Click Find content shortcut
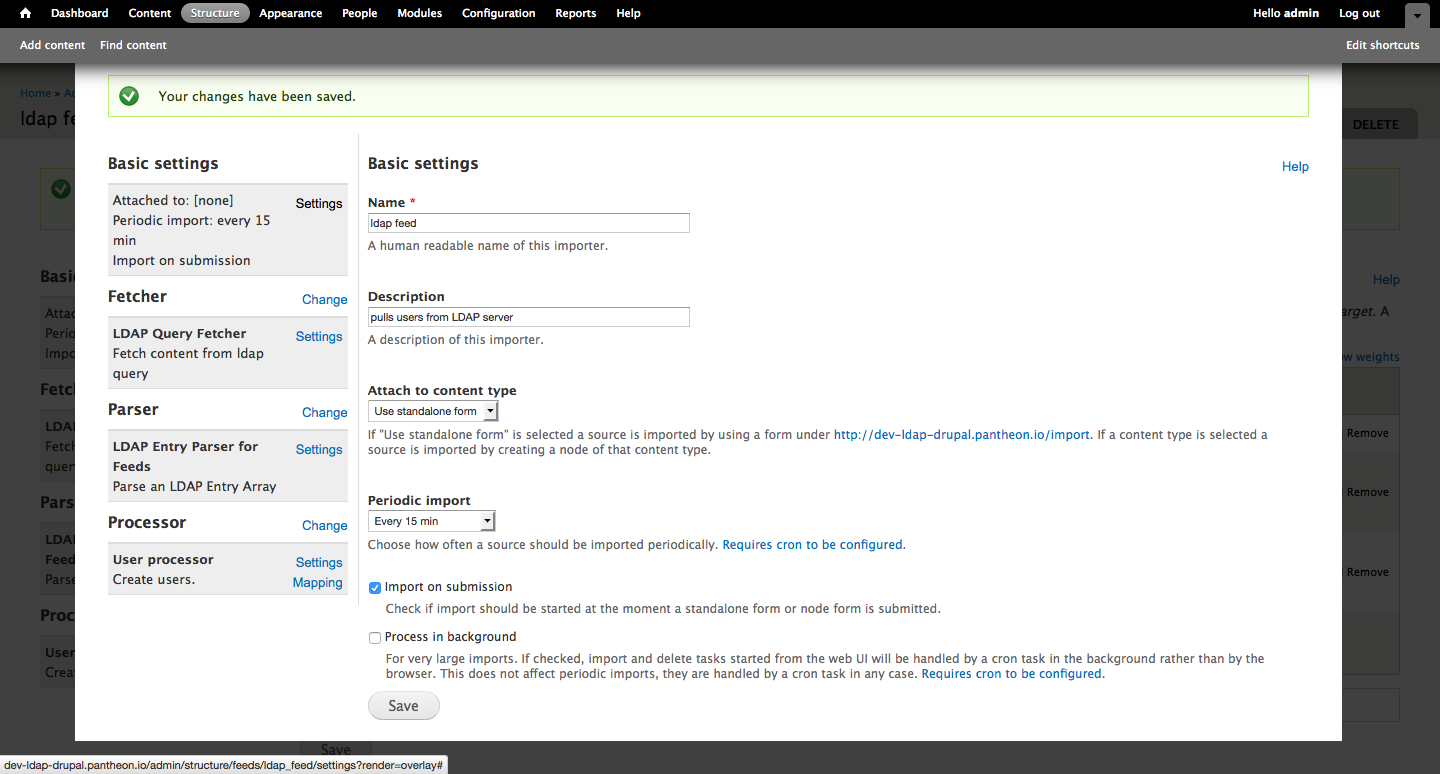The width and height of the screenshot is (1440, 774). click(x=133, y=45)
